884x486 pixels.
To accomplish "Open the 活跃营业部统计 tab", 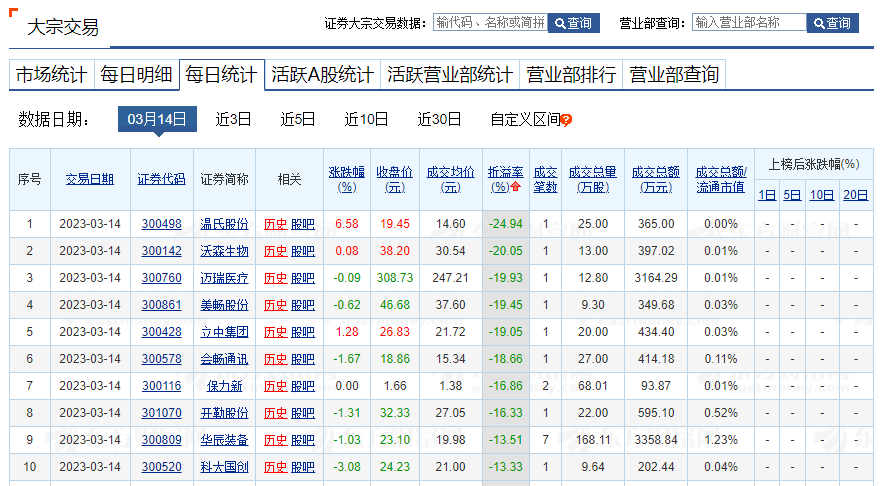I will tap(449, 75).
